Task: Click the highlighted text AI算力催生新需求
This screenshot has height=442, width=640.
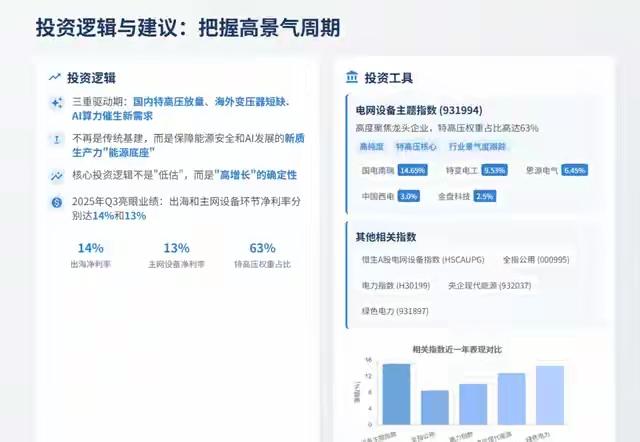Action: click(x=112, y=116)
